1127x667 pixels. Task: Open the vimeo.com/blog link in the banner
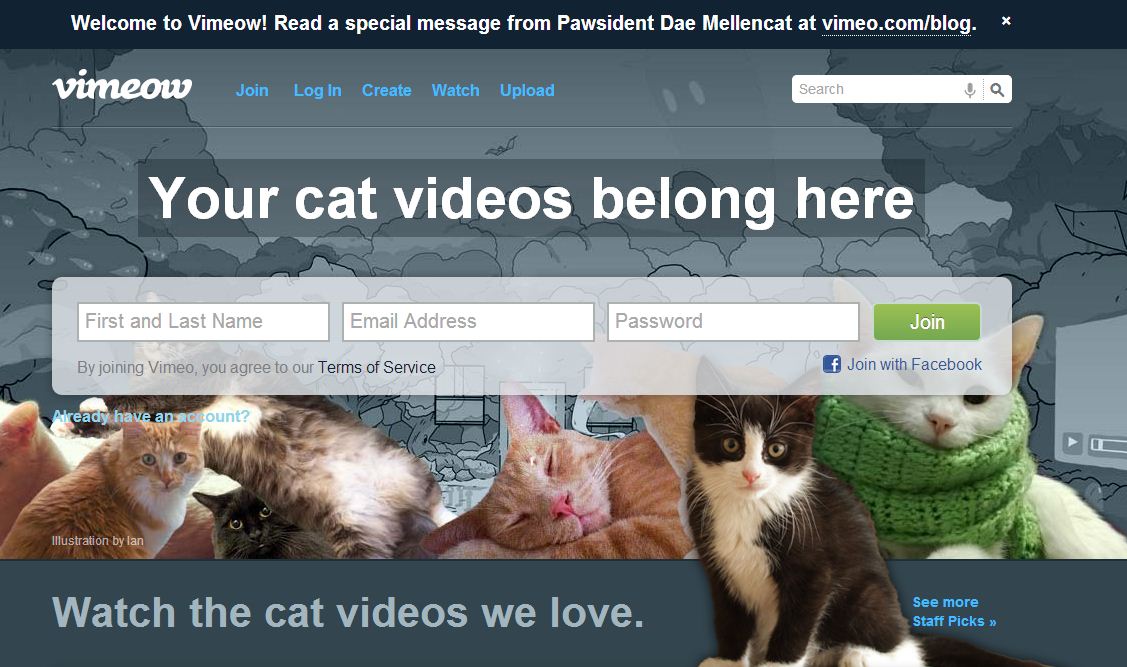896,24
